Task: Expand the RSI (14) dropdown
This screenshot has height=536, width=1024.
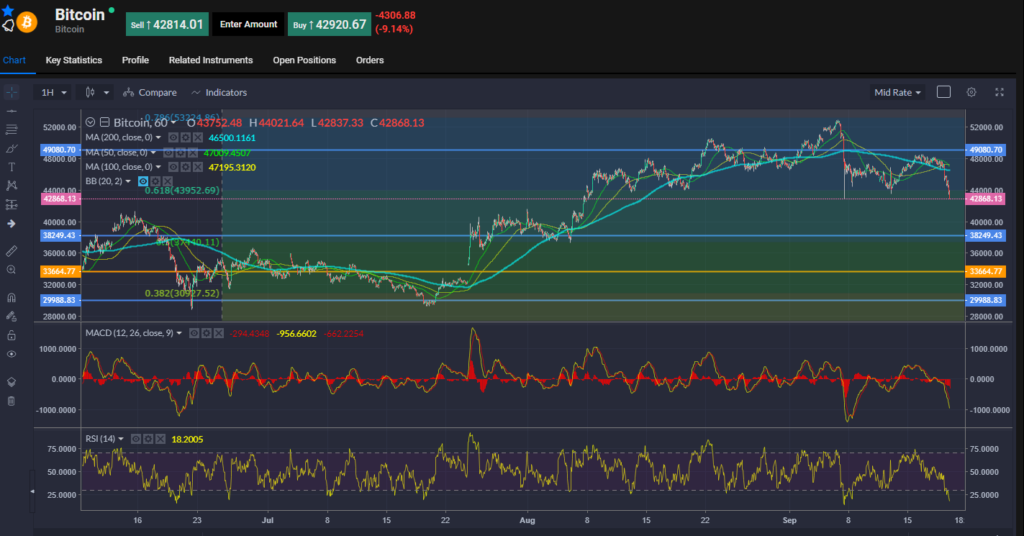Action: click(x=121, y=439)
